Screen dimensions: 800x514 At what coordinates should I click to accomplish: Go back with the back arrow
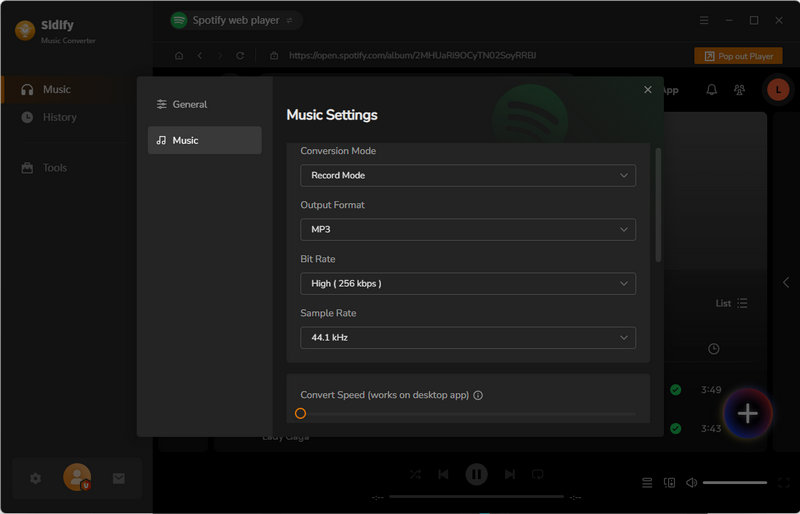200,56
